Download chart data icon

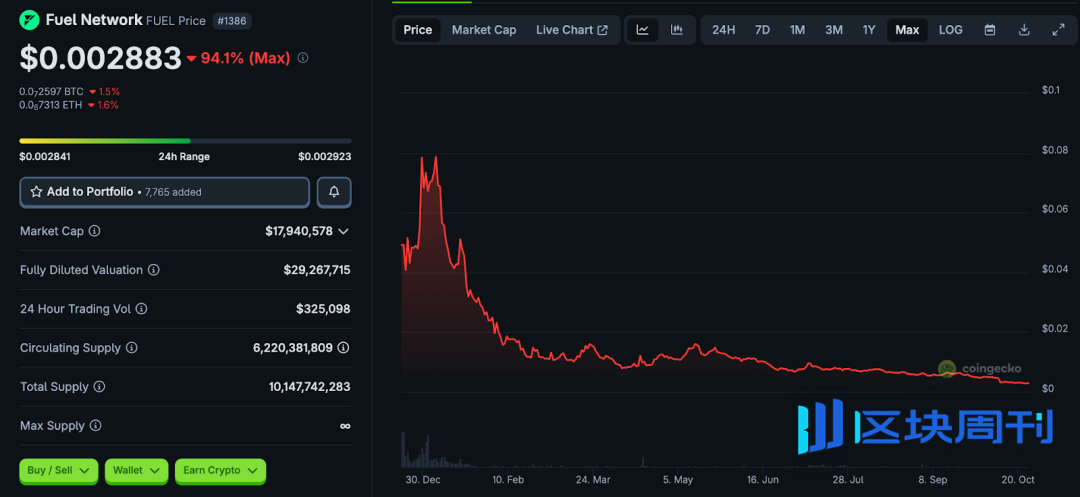click(1024, 30)
